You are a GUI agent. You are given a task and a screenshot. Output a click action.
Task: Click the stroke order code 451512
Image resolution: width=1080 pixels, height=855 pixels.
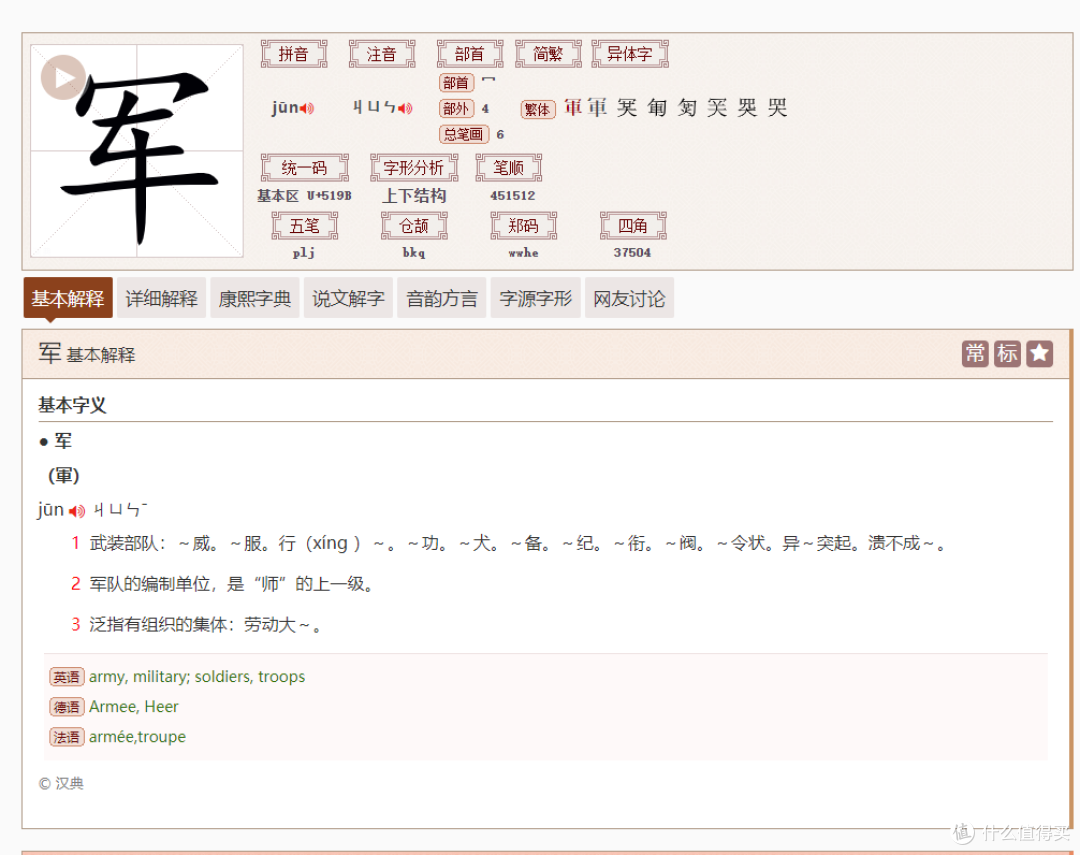tap(512, 196)
